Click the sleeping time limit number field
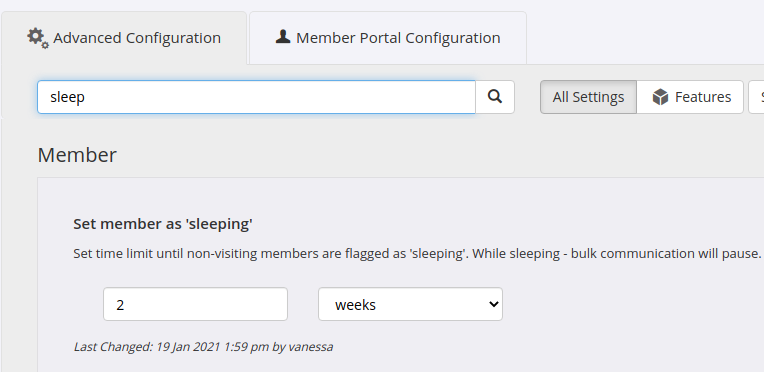 (x=195, y=304)
